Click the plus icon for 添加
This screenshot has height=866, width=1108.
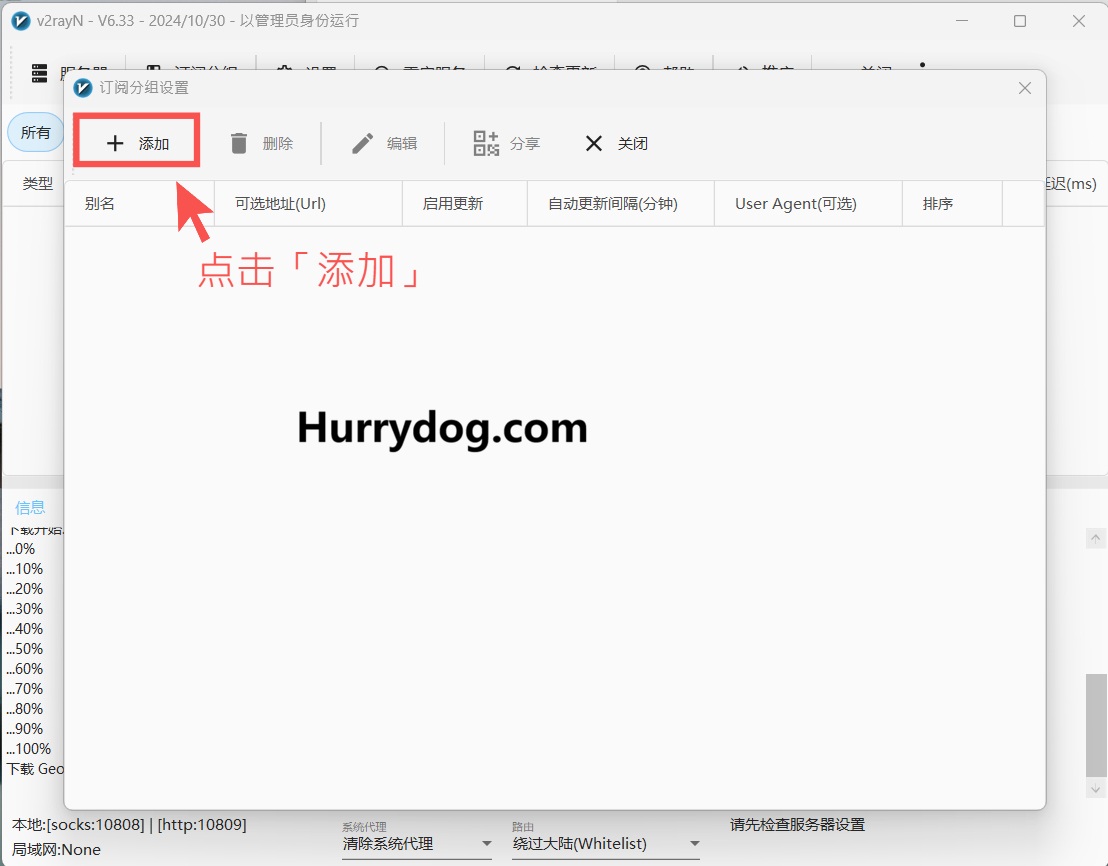pyautogui.click(x=115, y=143)
